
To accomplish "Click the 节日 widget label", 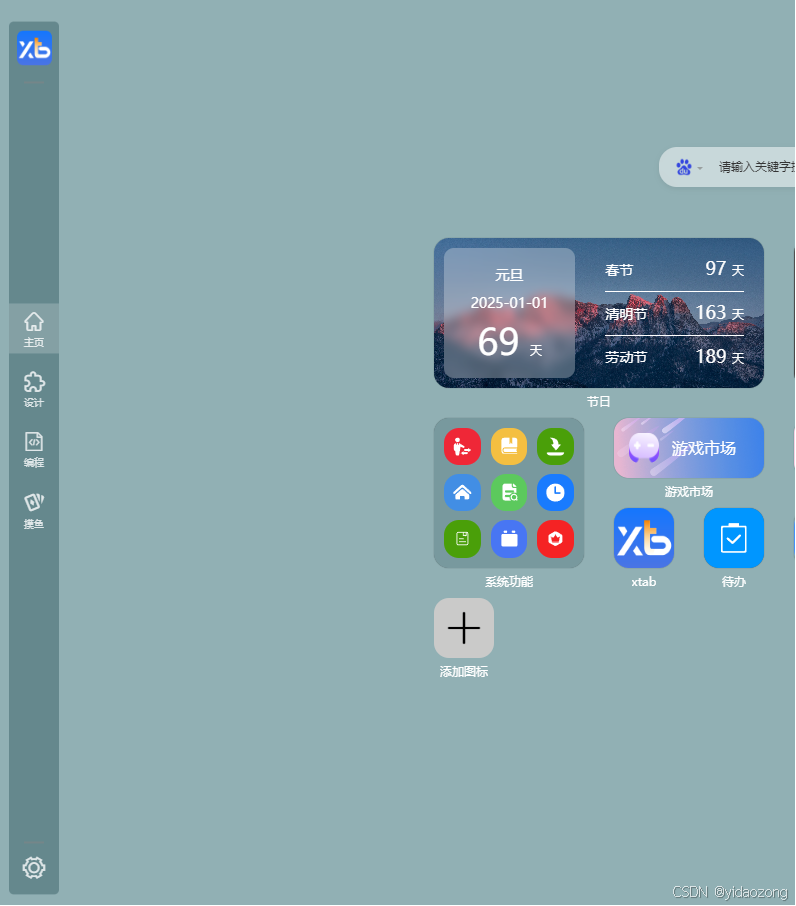I will 598,402.
